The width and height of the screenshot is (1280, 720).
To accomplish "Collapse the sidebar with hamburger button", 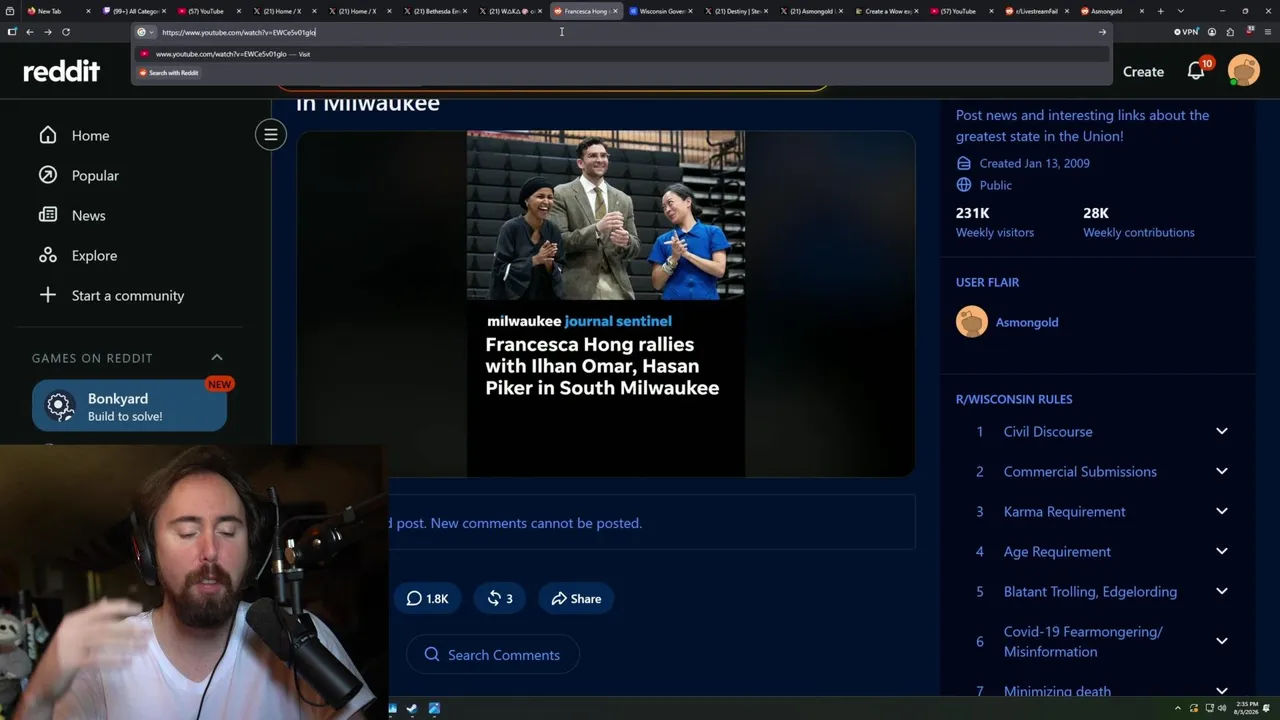I will click(270, 135).
